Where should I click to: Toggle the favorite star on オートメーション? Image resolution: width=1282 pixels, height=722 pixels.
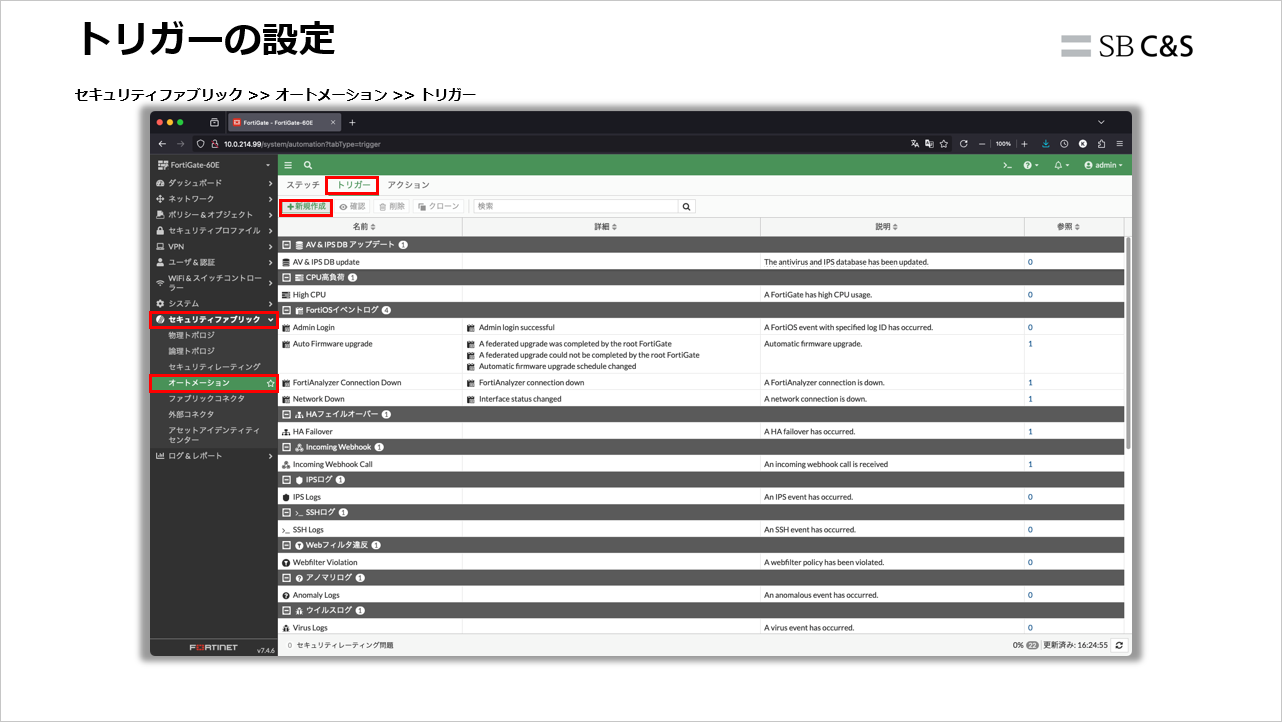[x=270, y=383]
